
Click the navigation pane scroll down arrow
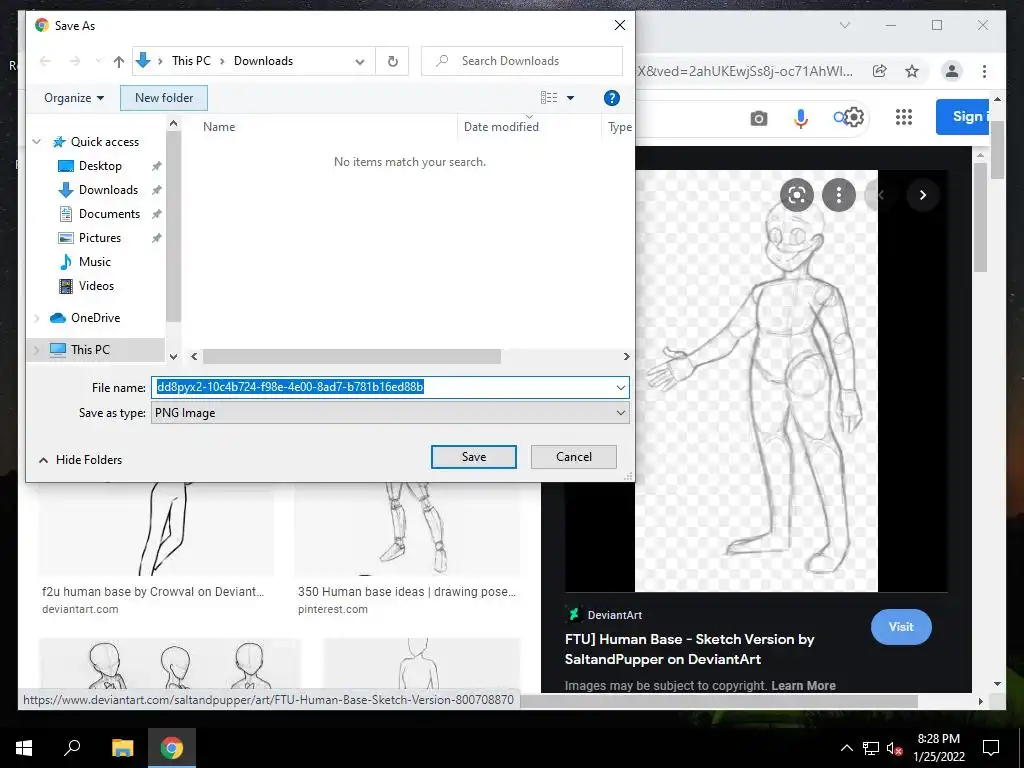tap(173, 357)
